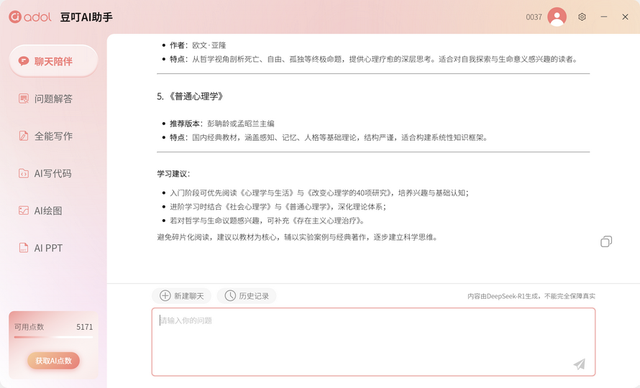Click the 学习建议 heading text
This screenshot has width=640, height=388.
point(173,174)
